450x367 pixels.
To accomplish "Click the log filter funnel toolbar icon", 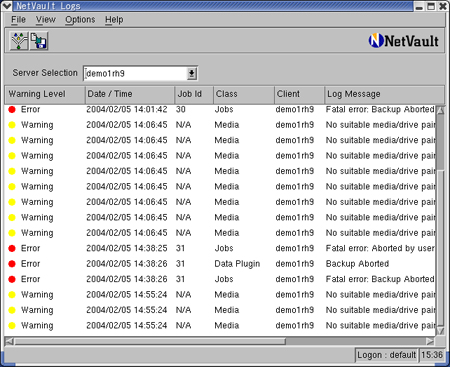I will 19,41.
